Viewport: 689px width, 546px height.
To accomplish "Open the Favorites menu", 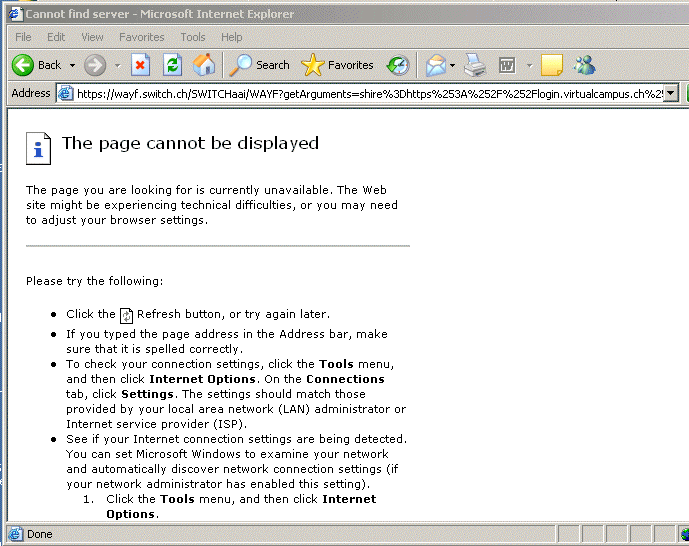I will (142, 37).
